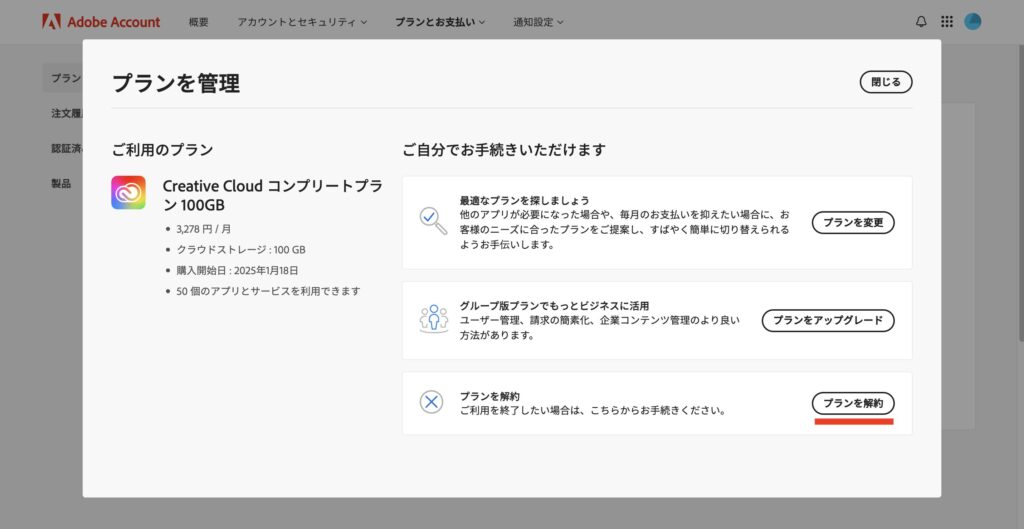Click the Adobe logo icon
The width and height of the screenshot is (1024, 529).
[51, 21]
